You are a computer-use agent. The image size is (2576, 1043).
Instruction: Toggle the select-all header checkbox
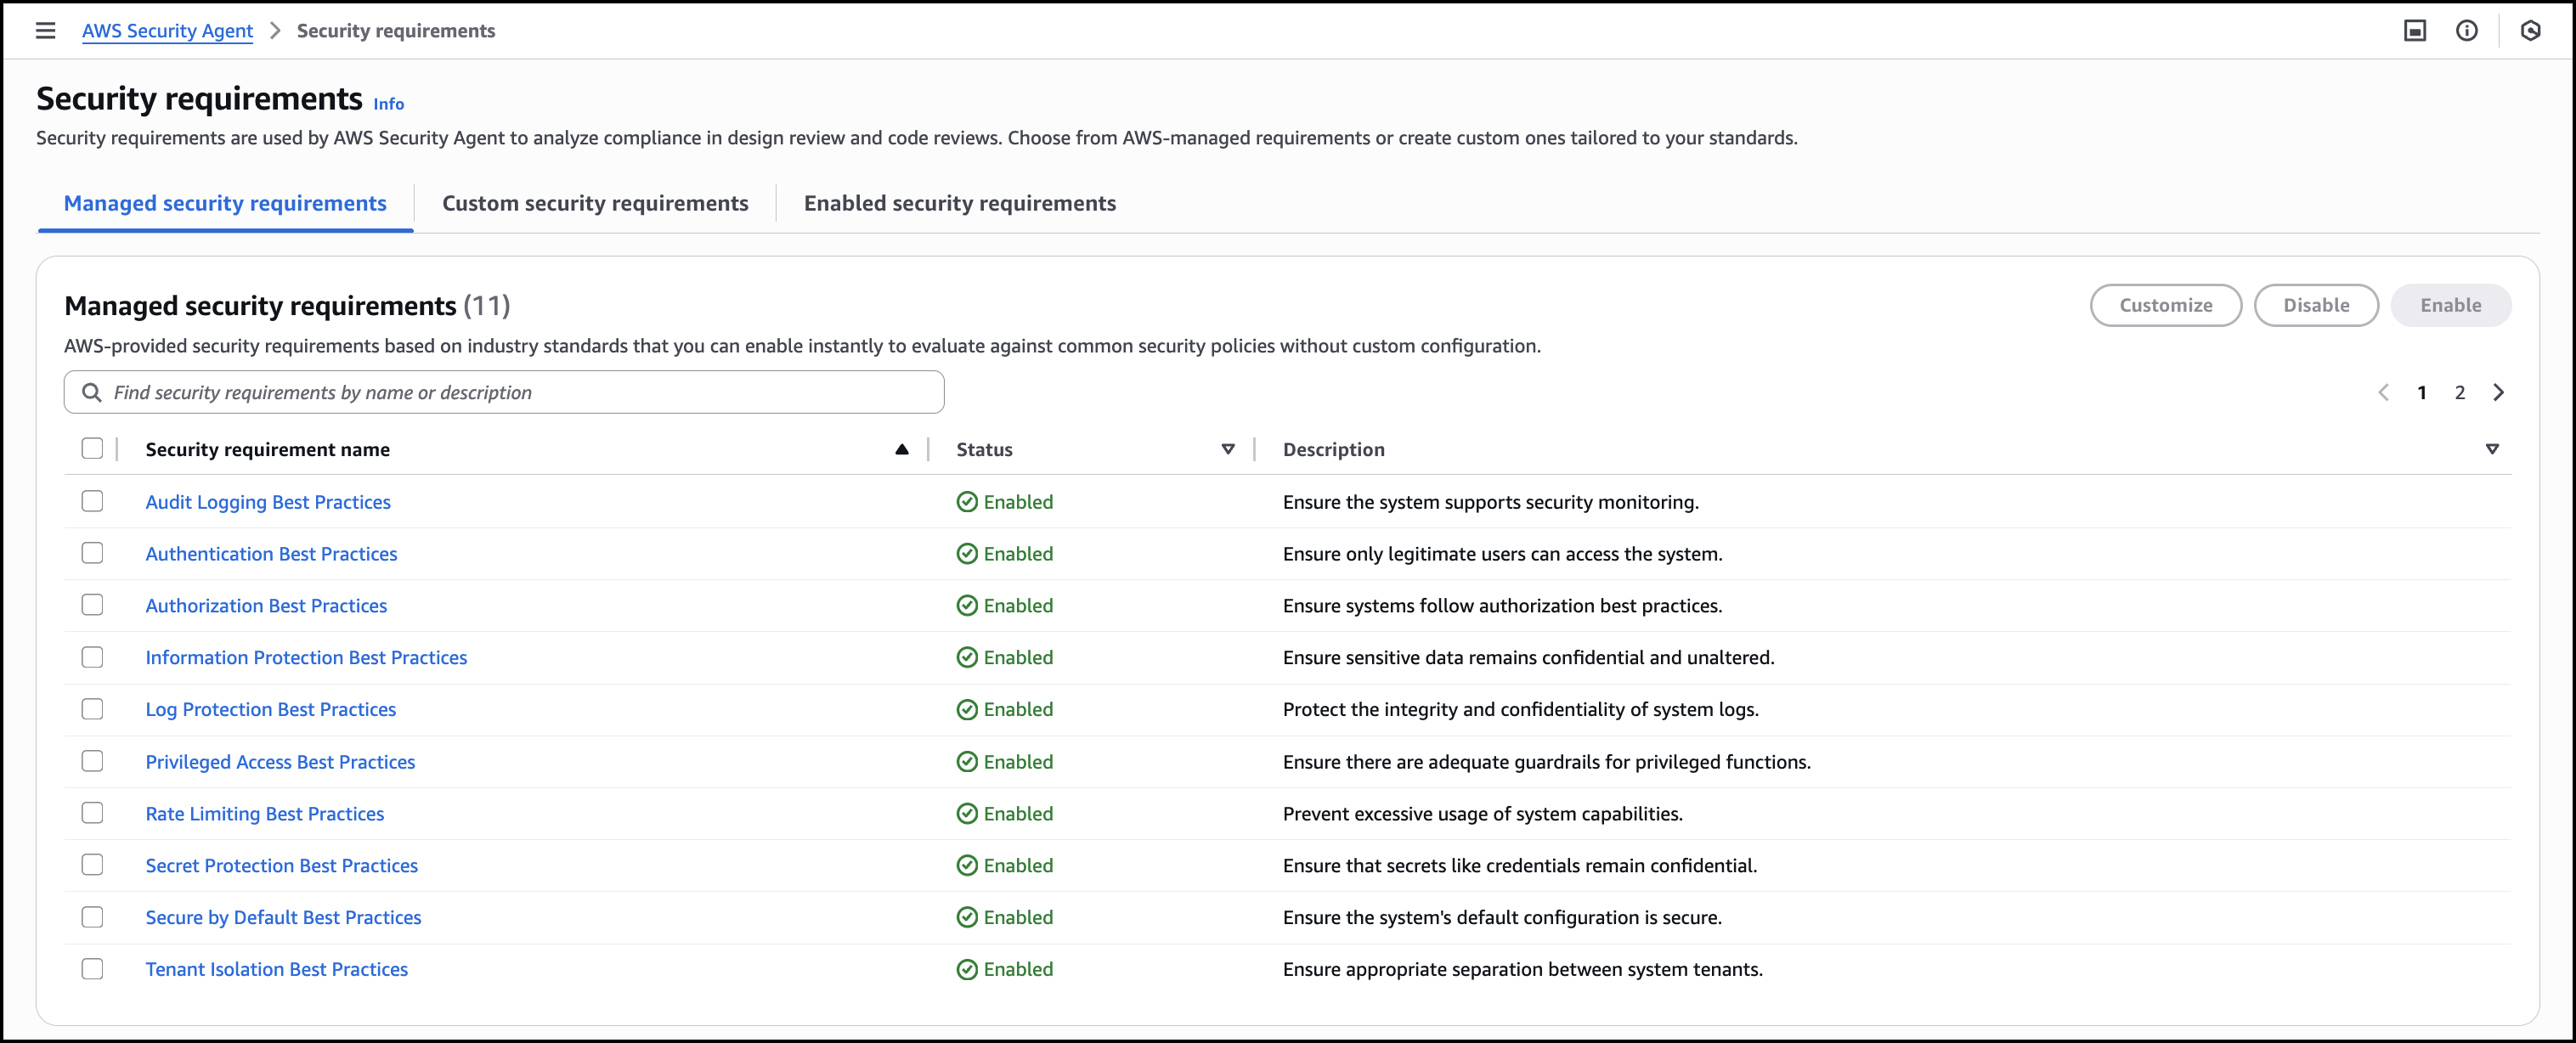click(x=92, y=448)
